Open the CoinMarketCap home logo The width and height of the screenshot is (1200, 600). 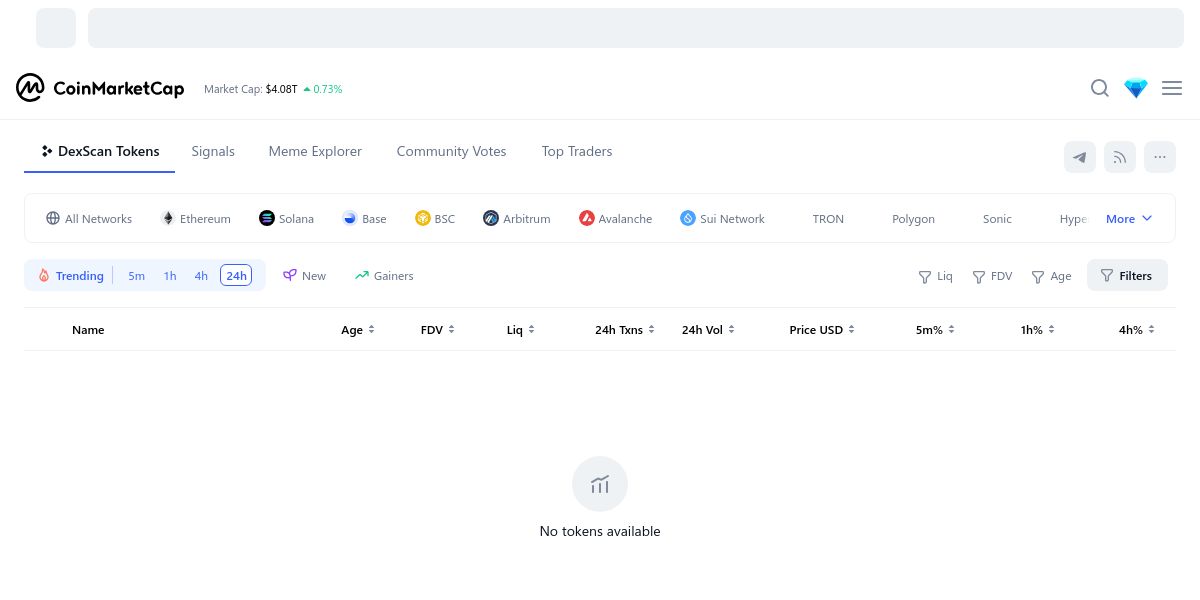[100, 88]
